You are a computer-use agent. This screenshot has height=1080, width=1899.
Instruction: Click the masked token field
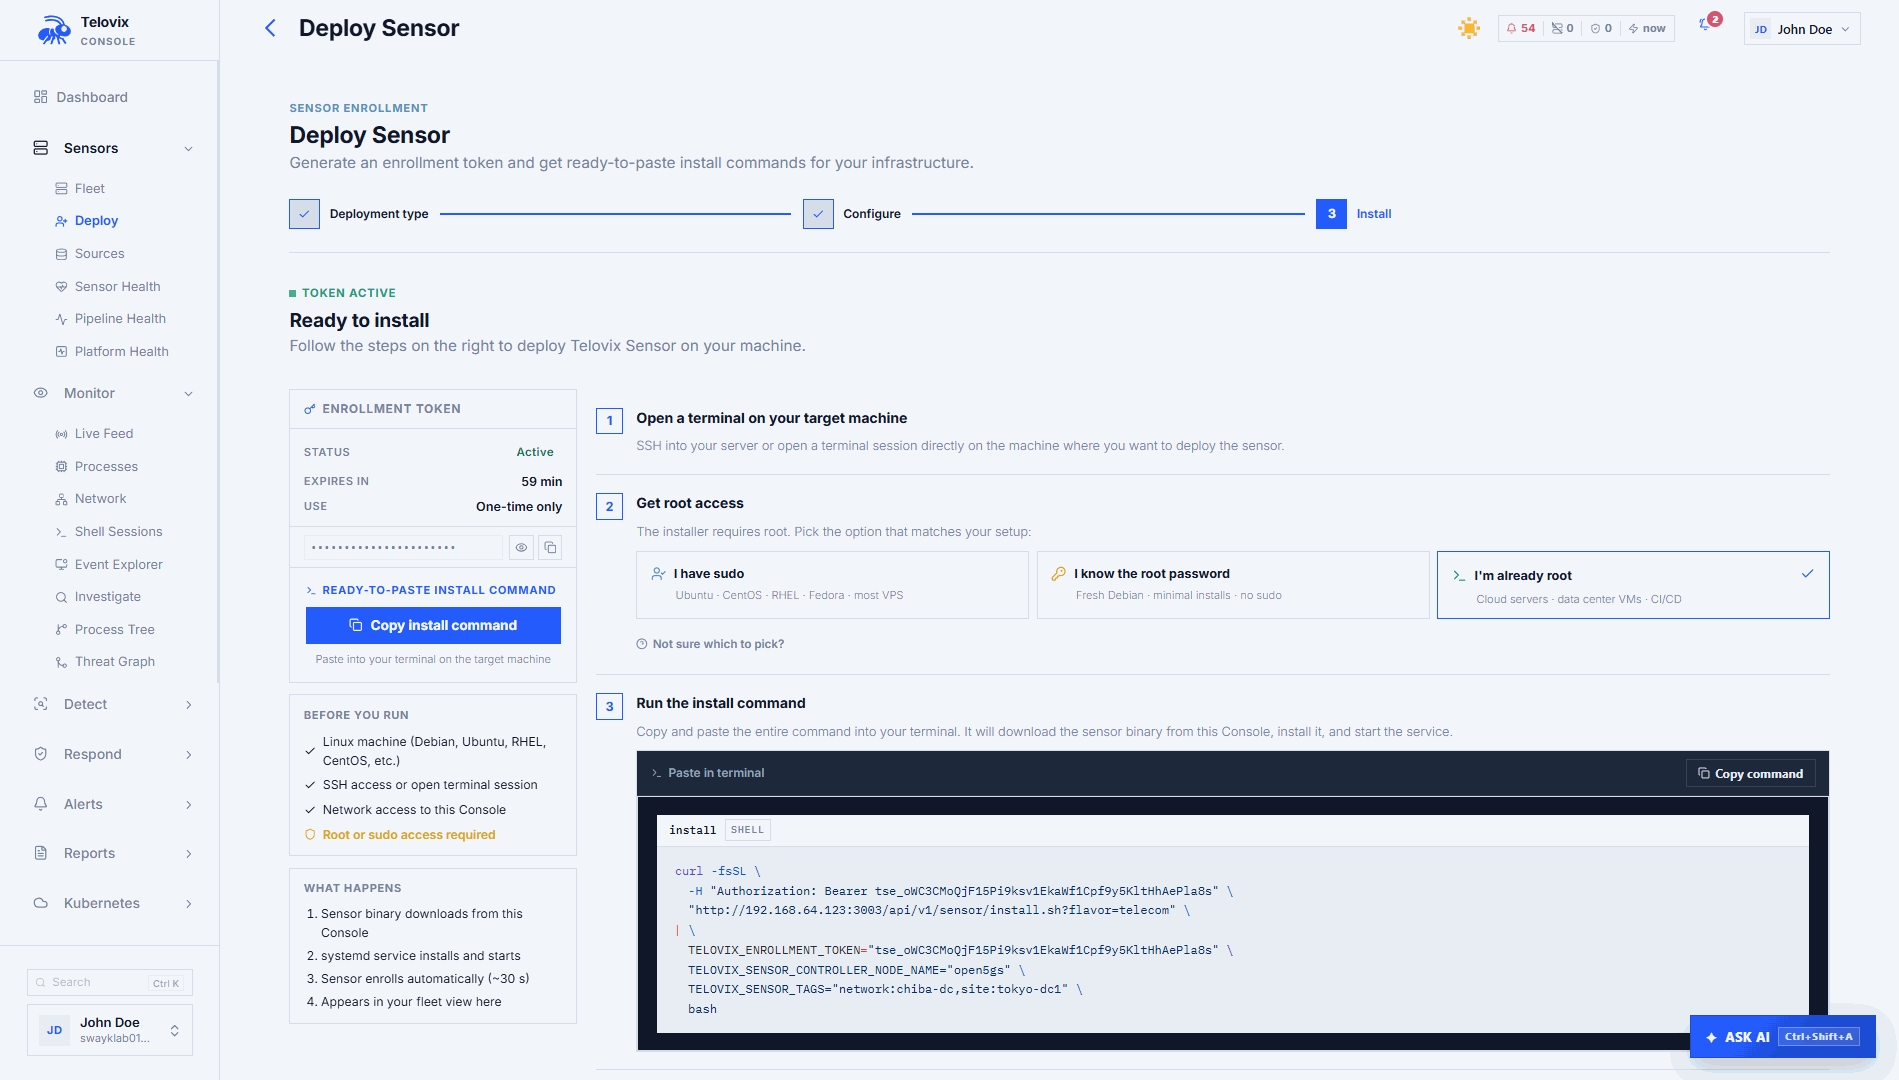[404, 547]
